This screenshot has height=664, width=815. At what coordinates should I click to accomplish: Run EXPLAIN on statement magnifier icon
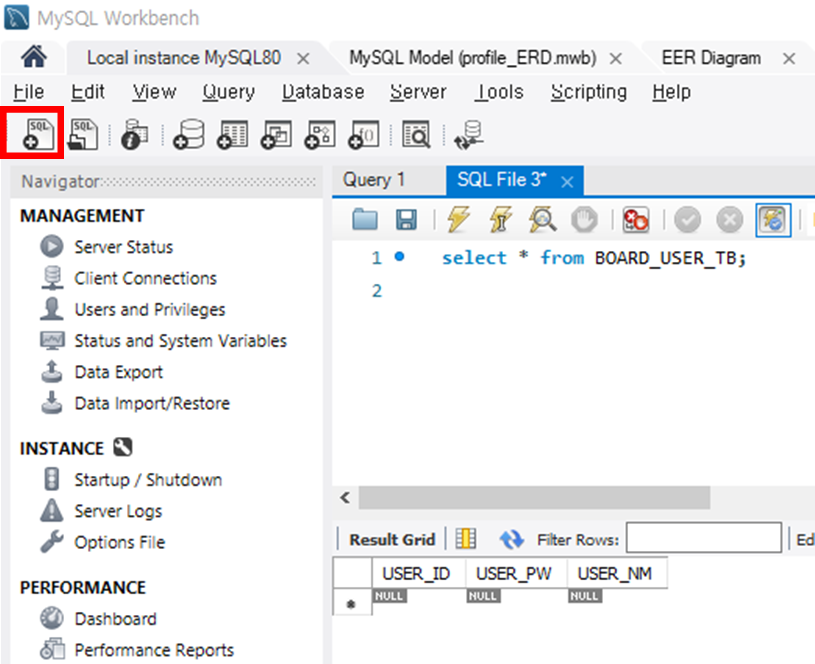(x=542, y=219)
